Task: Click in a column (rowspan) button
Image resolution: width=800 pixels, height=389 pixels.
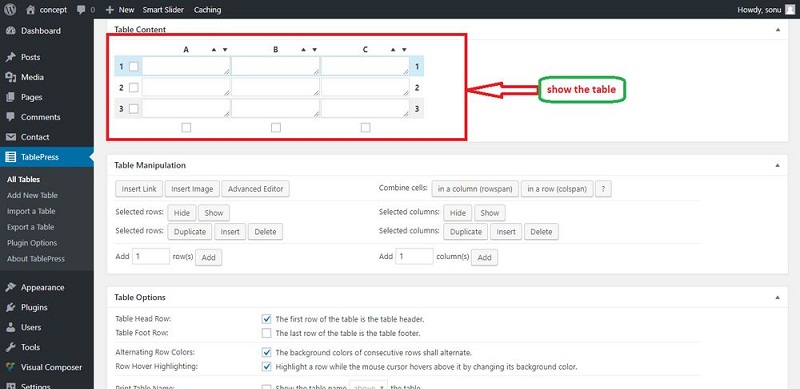Action: [475, 189]
